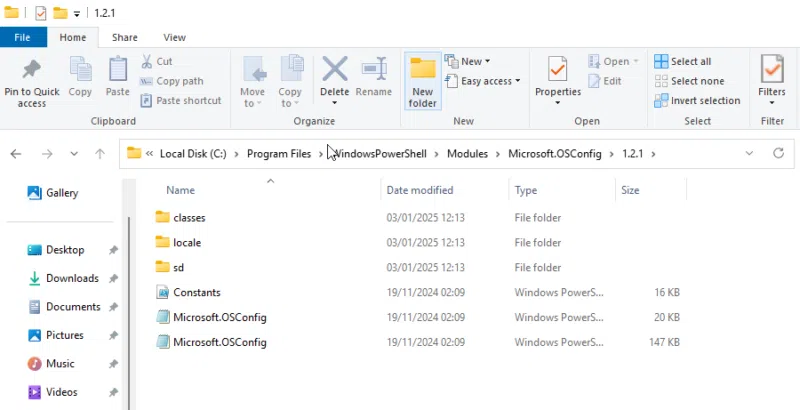Click the title bar new folder icon
Screen dimensions: 800x410
(x=60, y=13)
